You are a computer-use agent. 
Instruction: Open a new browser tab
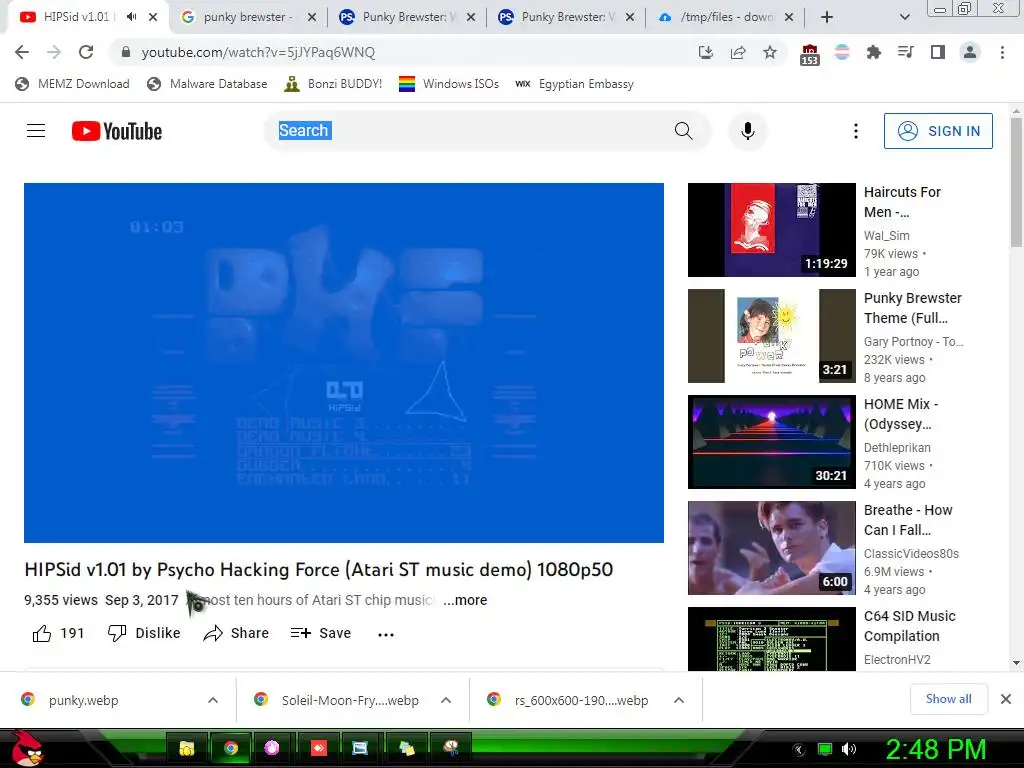coord(827,17)
